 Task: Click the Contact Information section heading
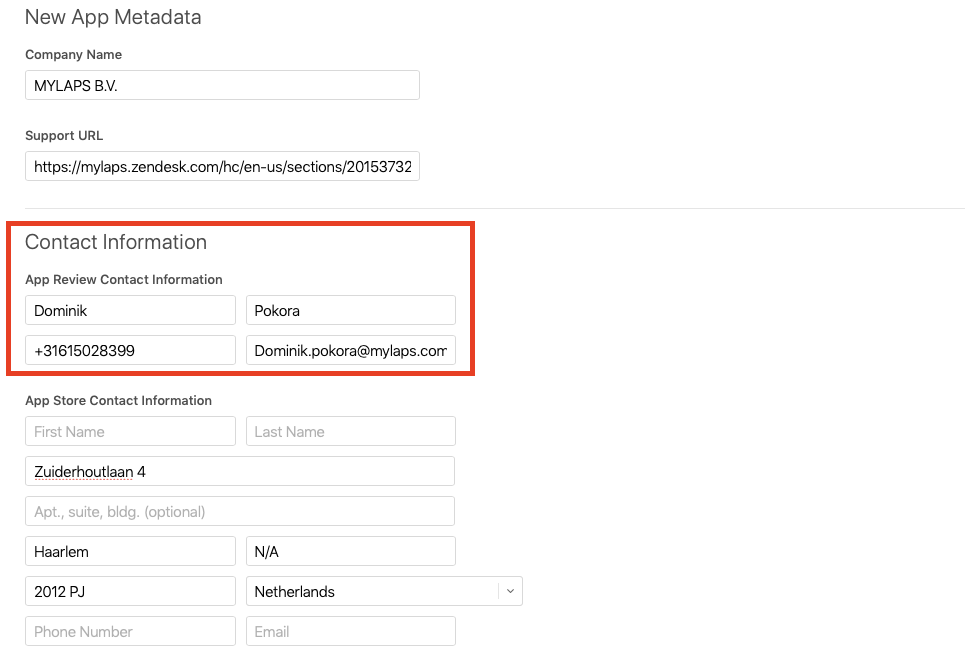click(x=116, y=242)
